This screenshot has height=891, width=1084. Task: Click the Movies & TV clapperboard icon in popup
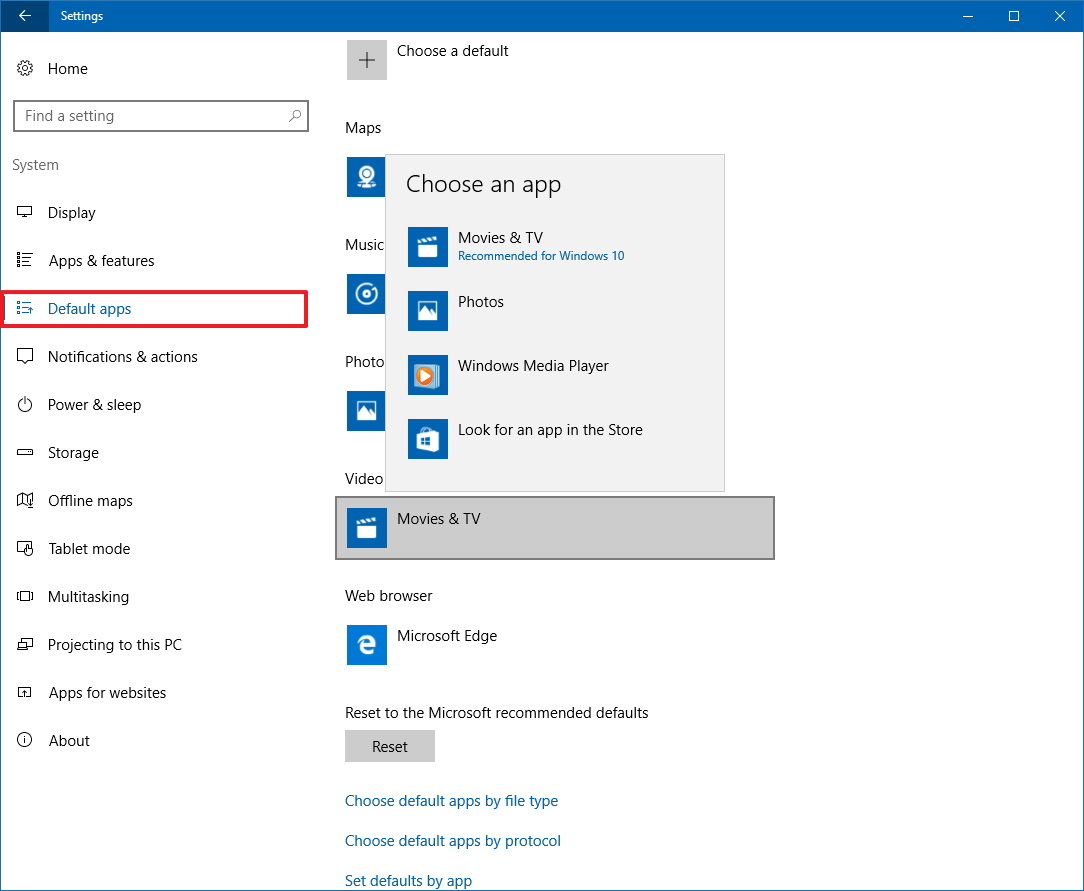coord(428,247)
